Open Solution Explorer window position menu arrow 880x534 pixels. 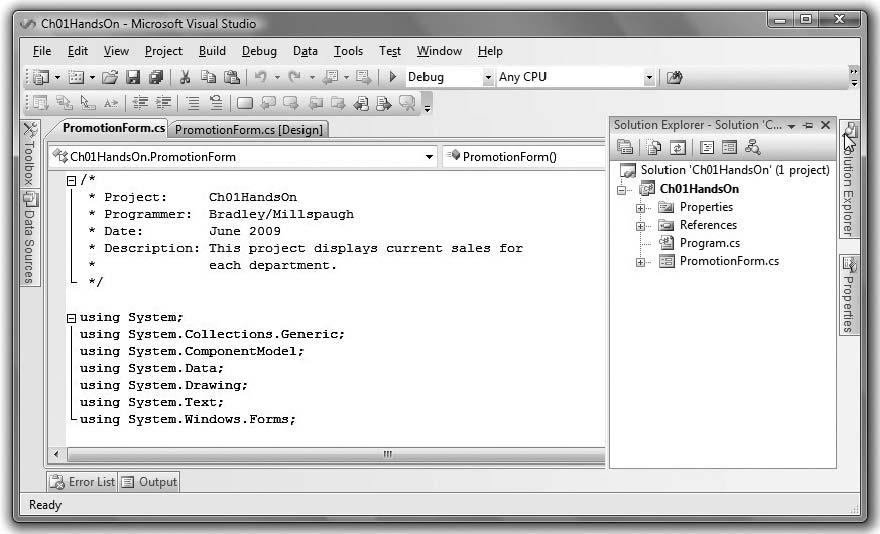[791, 126]
